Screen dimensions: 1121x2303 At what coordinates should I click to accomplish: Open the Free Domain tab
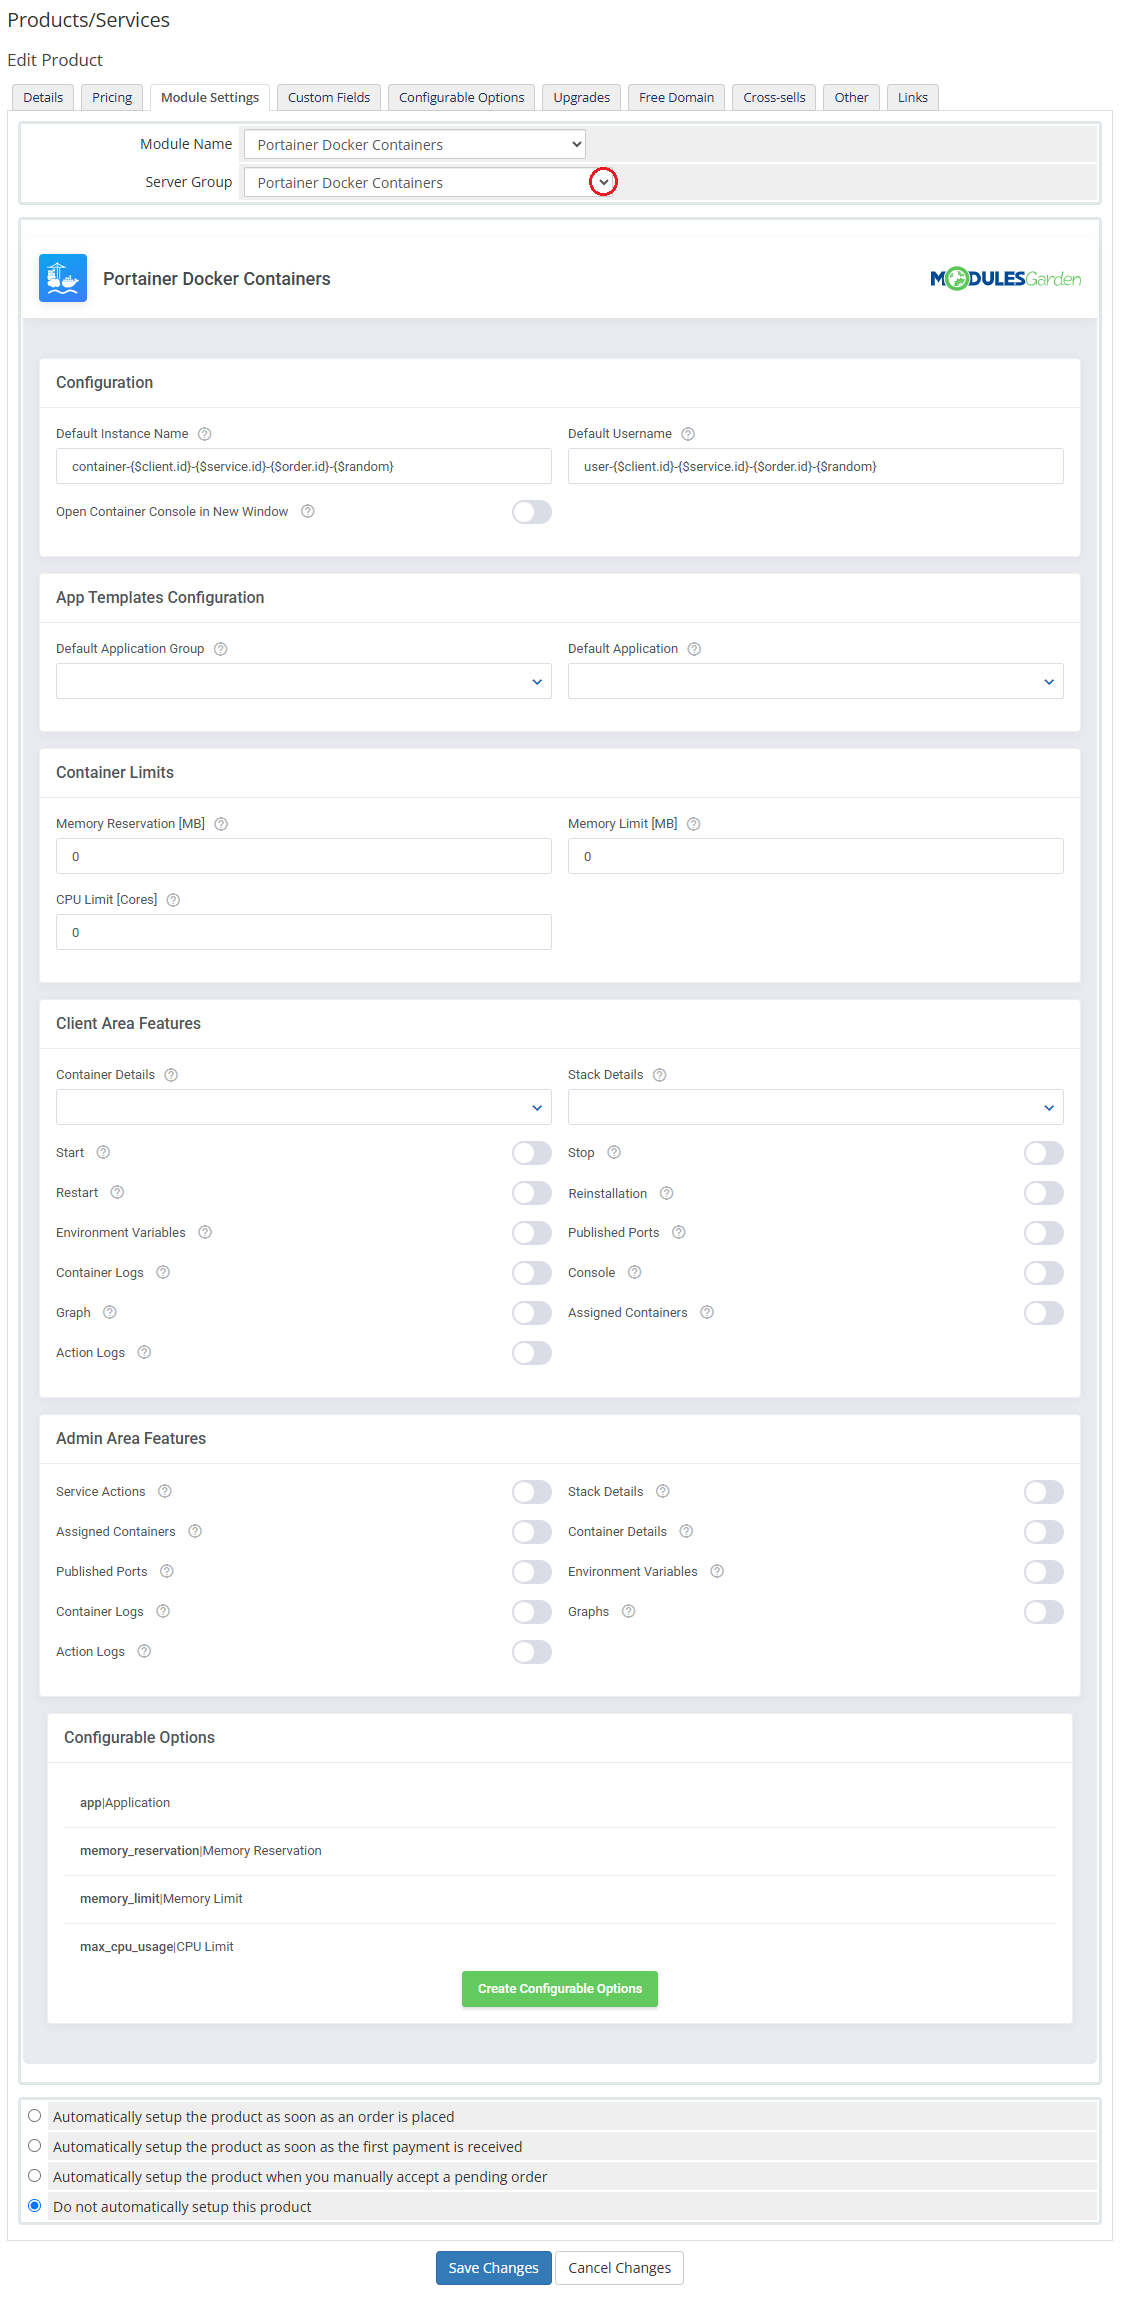[x=676, y=97]
